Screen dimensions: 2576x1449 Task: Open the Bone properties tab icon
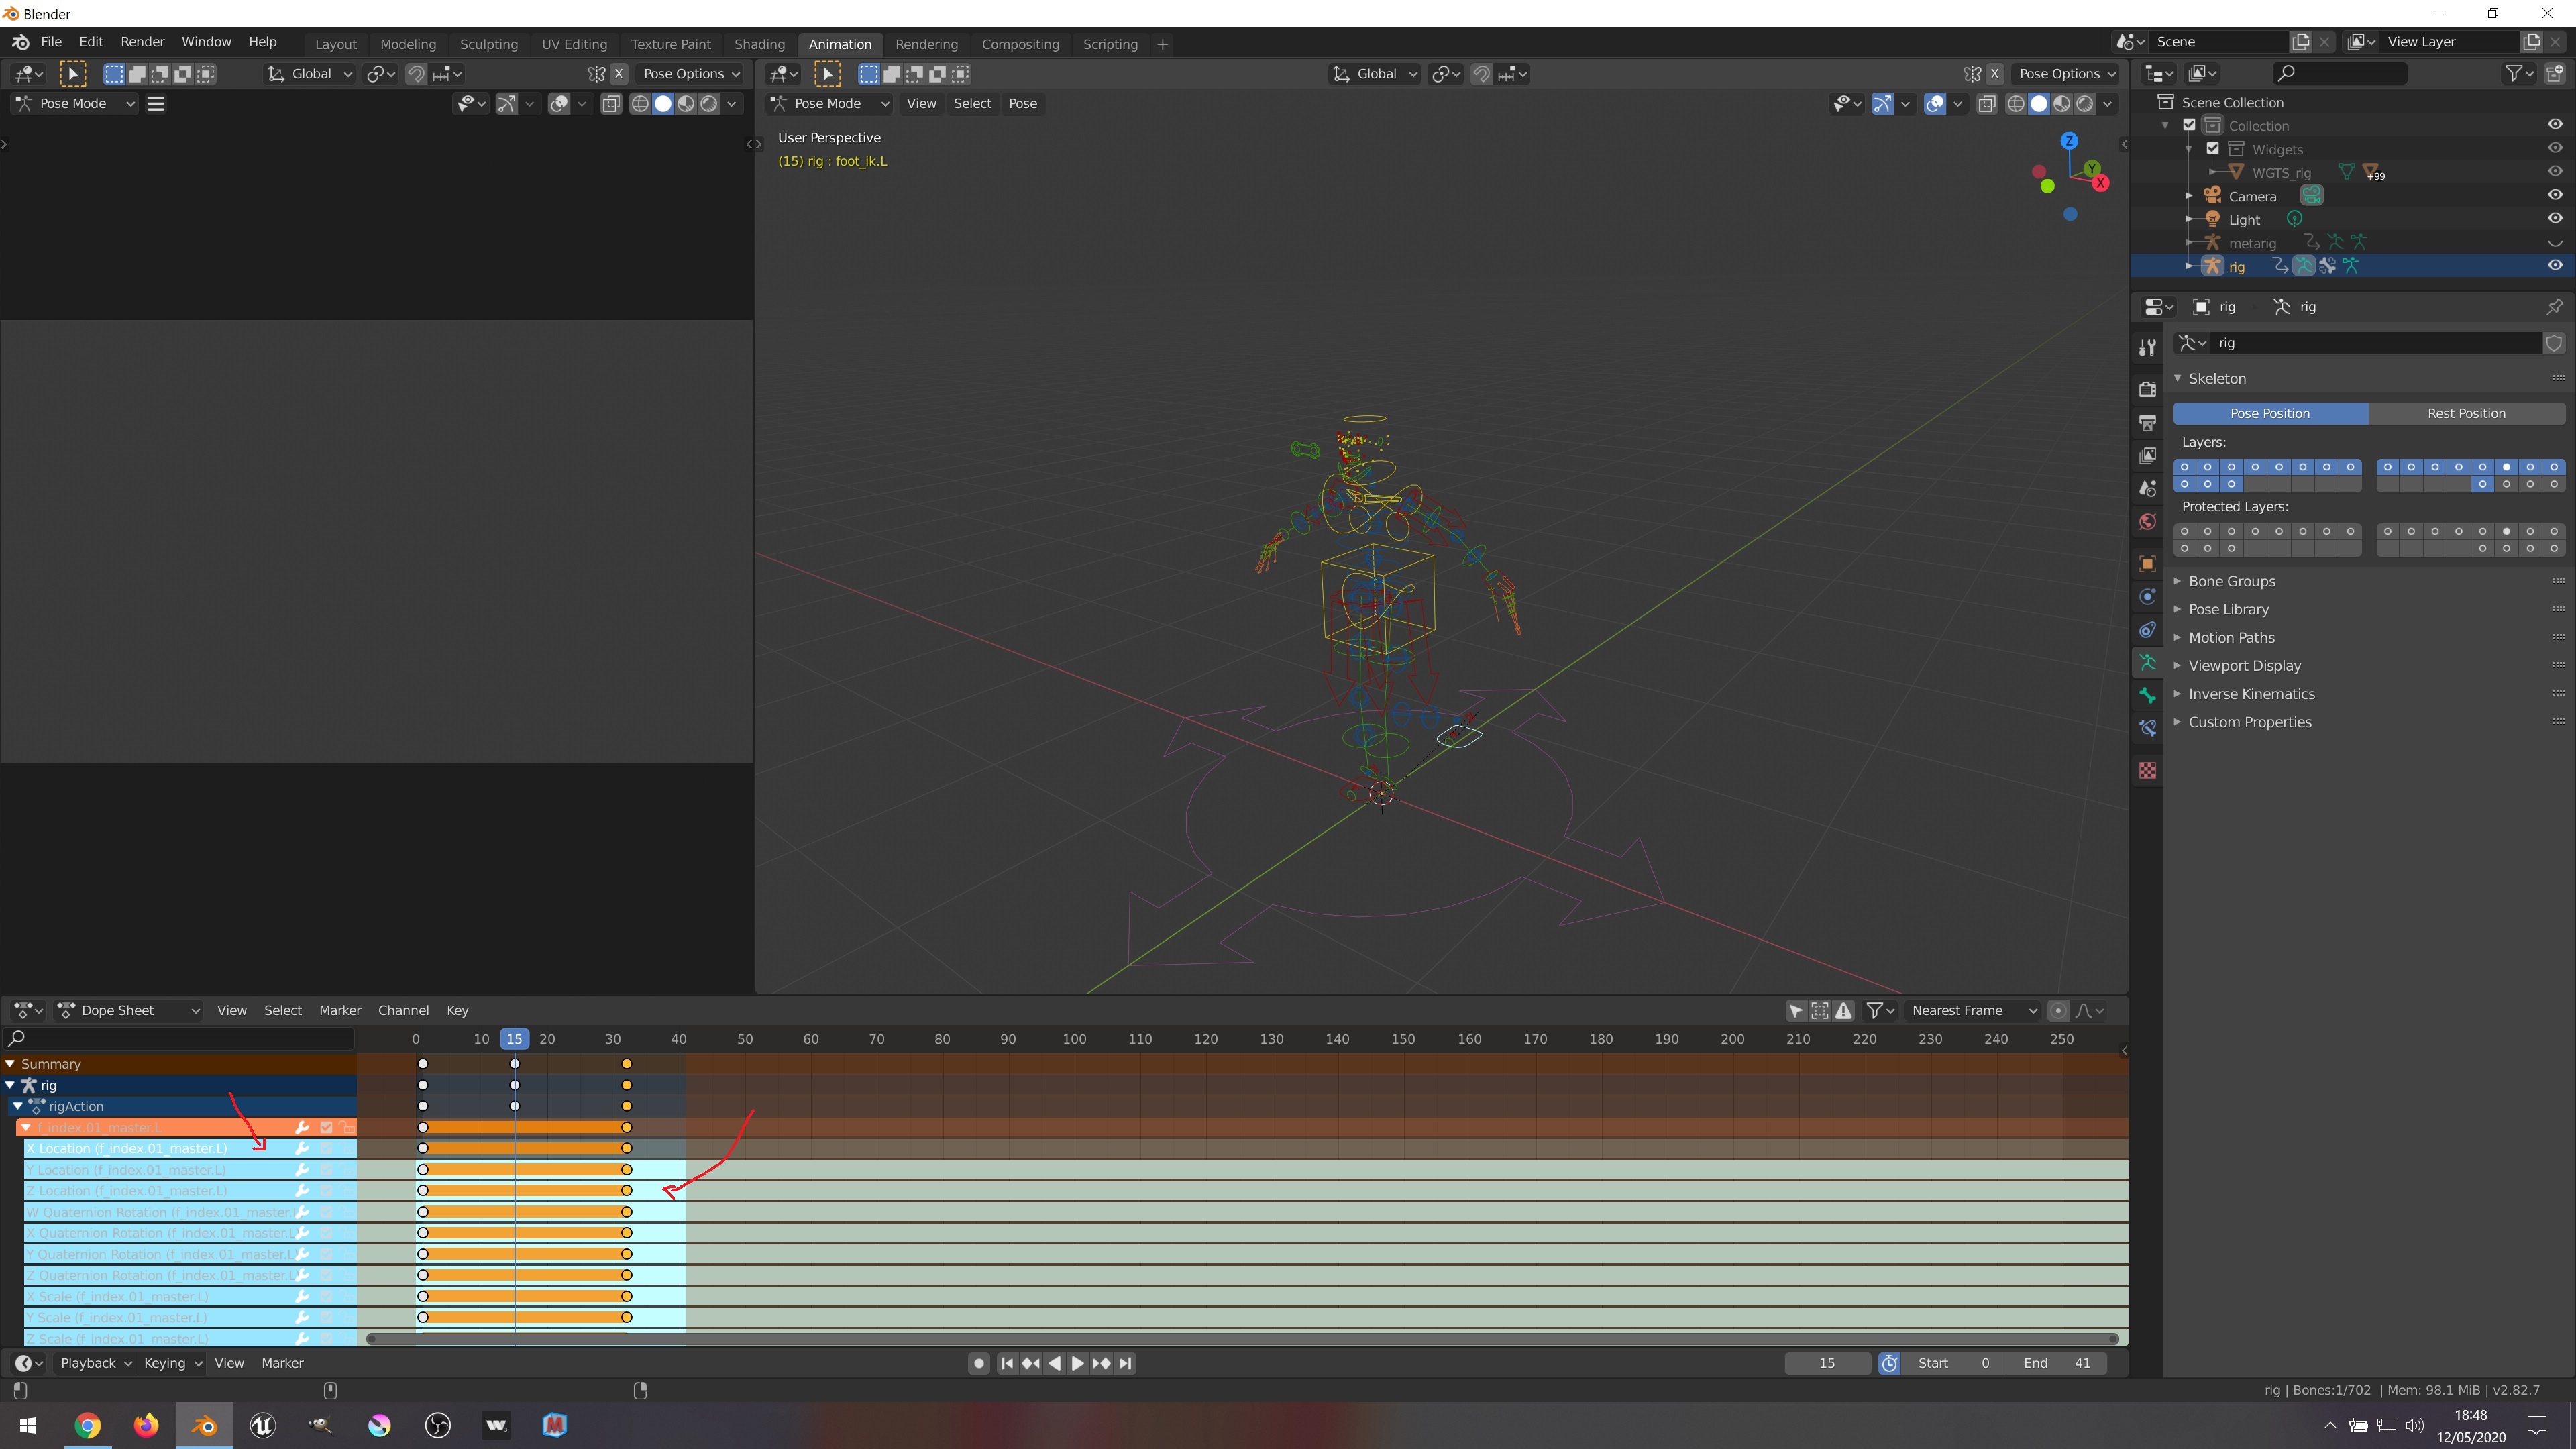(2147, 695)
